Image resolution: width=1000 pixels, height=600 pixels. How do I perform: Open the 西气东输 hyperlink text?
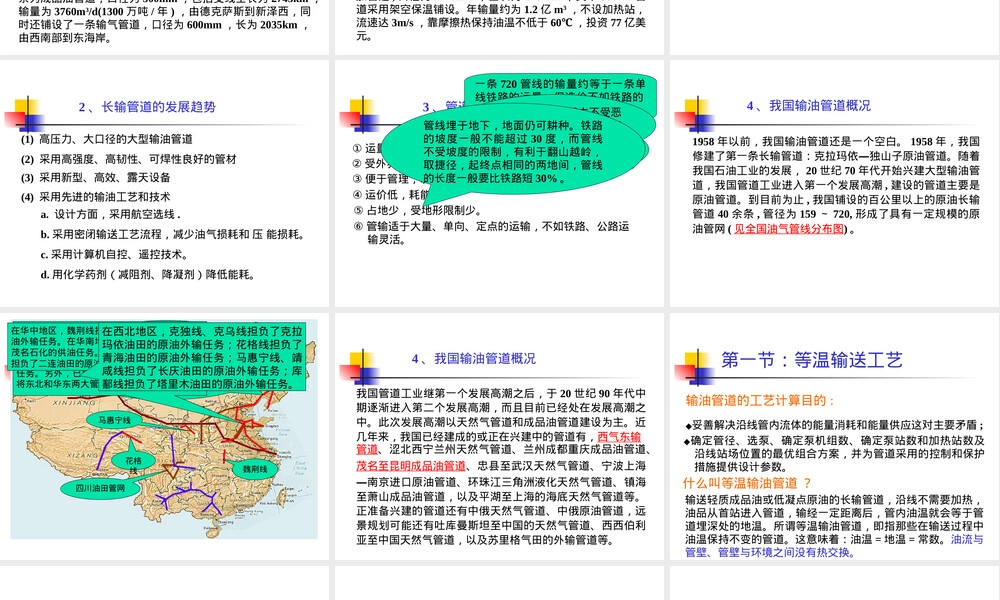[619, 437]
